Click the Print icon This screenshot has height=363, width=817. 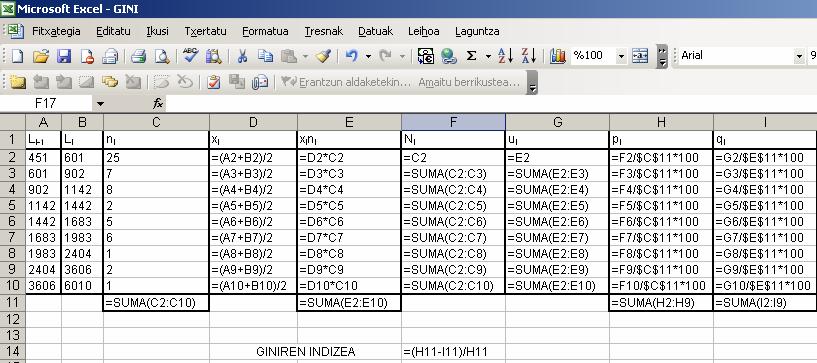[x=138, y=56]
